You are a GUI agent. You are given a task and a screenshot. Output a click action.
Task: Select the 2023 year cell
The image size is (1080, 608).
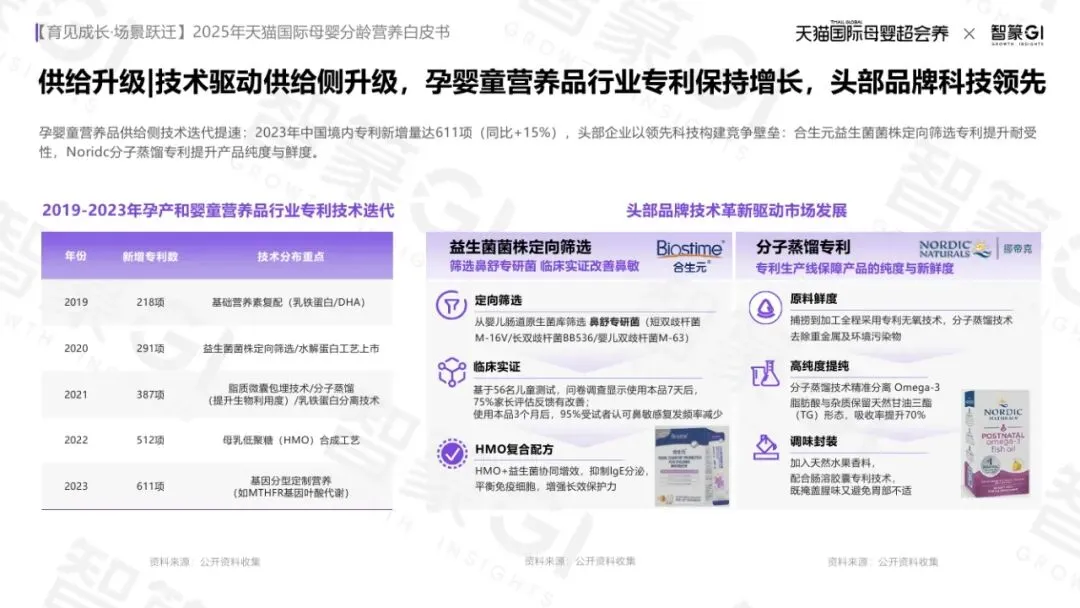pos(76,486)
